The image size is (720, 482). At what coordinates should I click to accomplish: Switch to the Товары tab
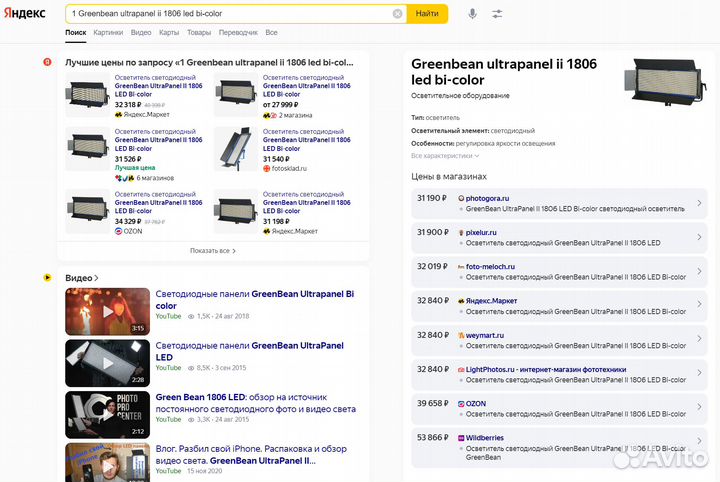pyautogui.click(x=199, y=33)
